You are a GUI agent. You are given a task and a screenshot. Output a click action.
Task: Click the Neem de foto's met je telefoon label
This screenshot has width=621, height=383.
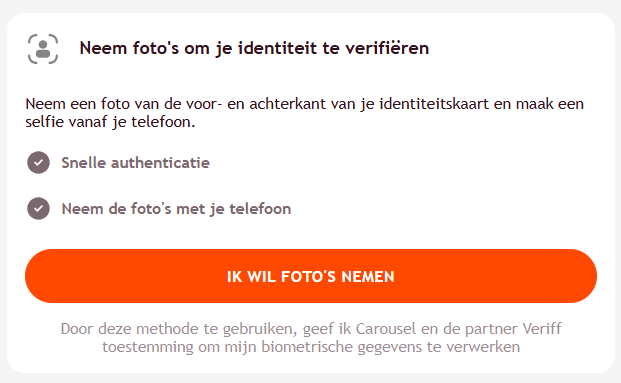(x=176, y=209)
